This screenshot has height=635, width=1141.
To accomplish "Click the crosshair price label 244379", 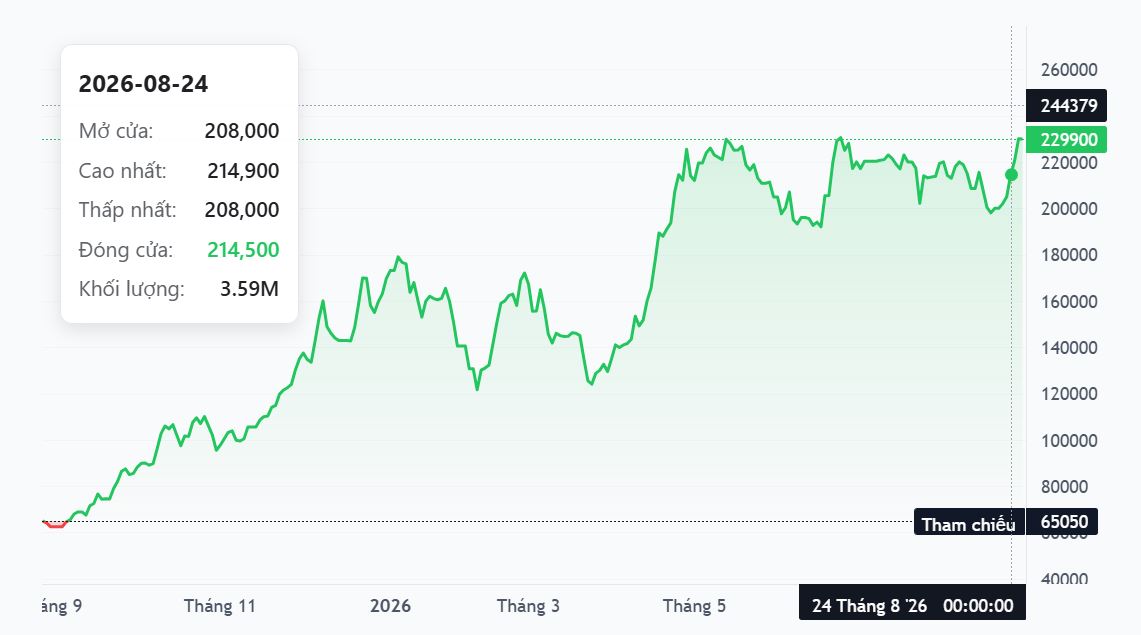I will (1066, 105).
